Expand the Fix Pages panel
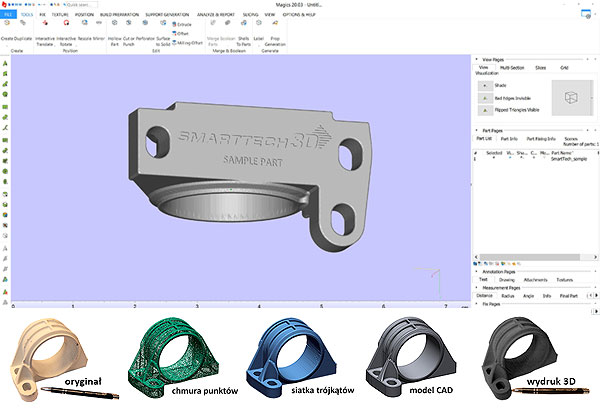The width and height of the screenshot is (600, 408). pyautogui.click(x=476, y=304)
